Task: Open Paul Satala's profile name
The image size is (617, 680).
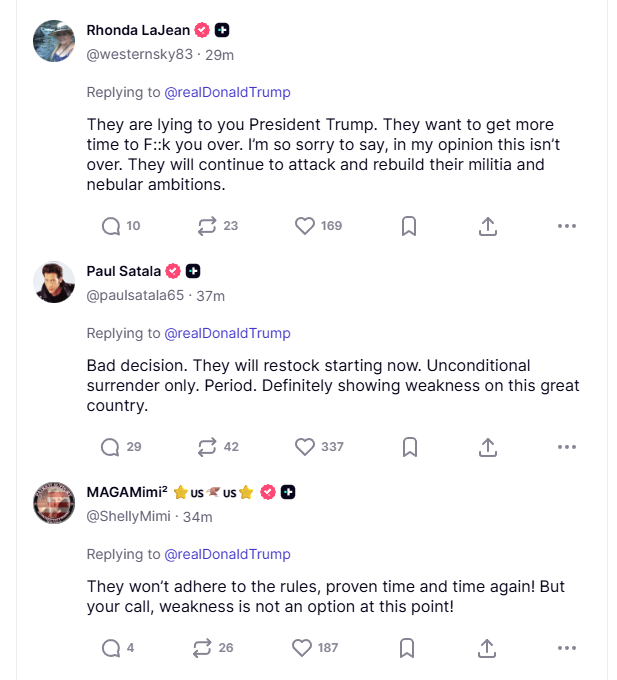Action: click(124, 270)
